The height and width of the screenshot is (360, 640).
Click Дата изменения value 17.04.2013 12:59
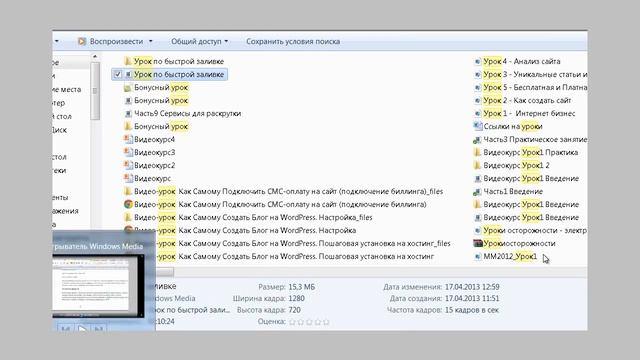[472, 287]
